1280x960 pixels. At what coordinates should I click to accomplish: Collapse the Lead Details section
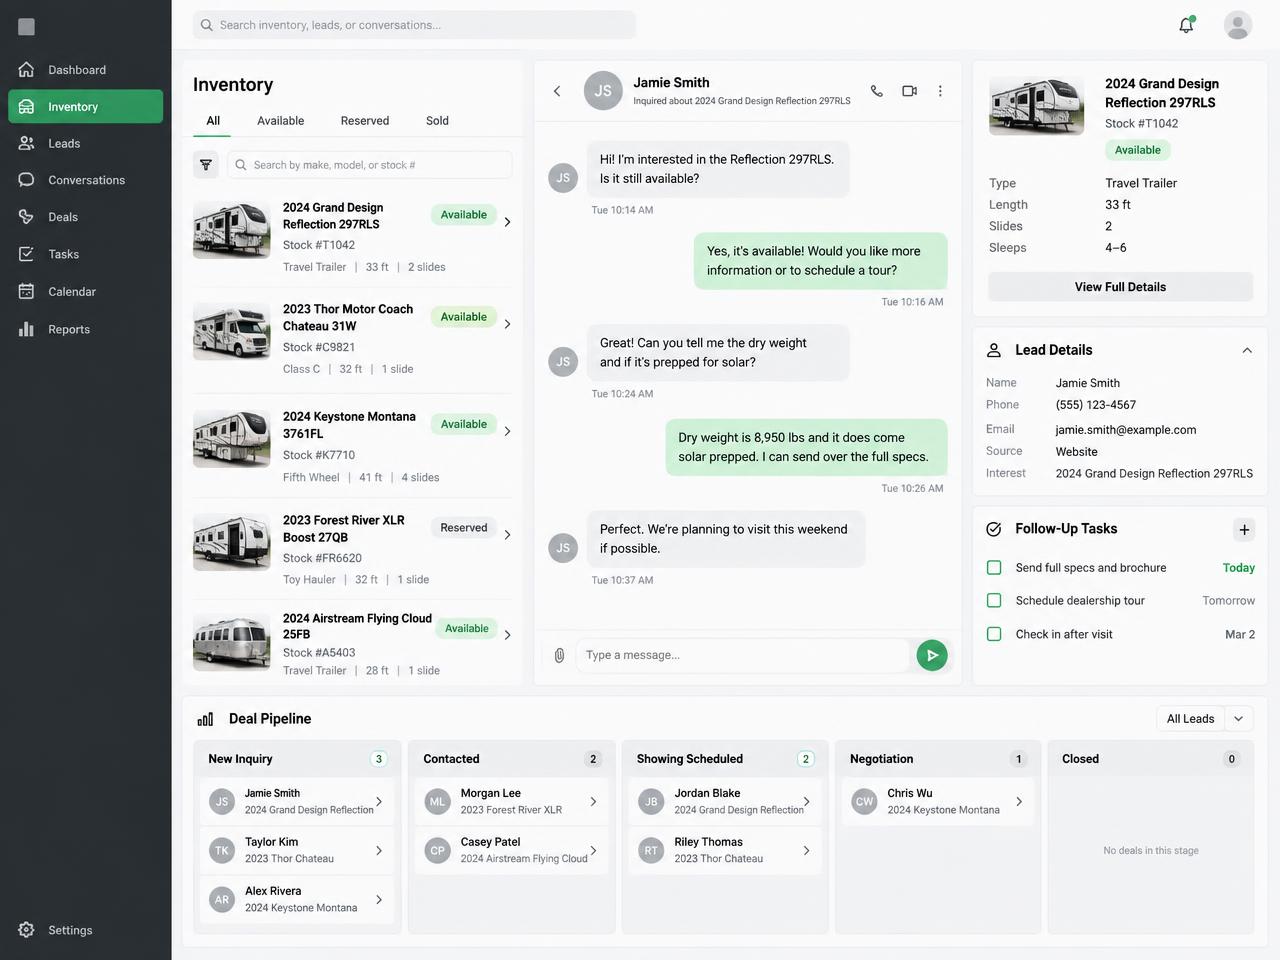pyautogui.click(x=1247, y=350)
